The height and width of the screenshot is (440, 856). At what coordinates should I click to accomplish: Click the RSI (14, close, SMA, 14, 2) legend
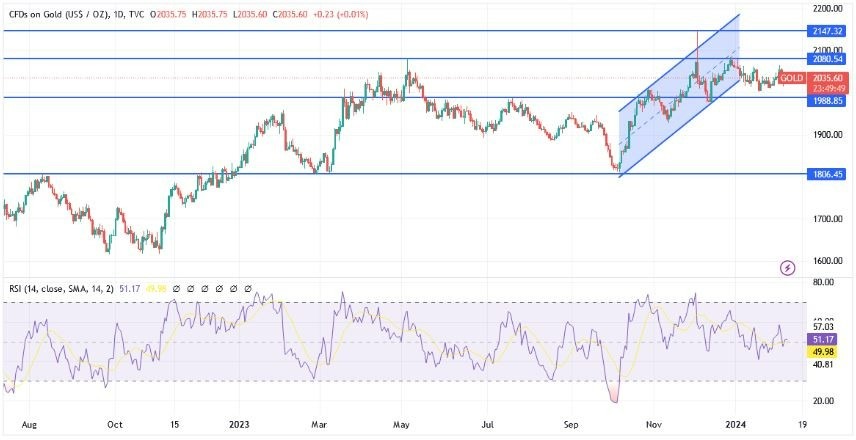click(x=61, y=288)
